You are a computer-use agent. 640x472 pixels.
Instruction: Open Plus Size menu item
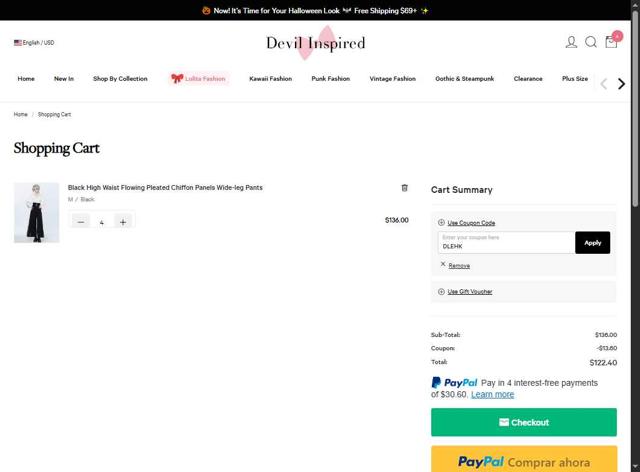click(575, 79)
